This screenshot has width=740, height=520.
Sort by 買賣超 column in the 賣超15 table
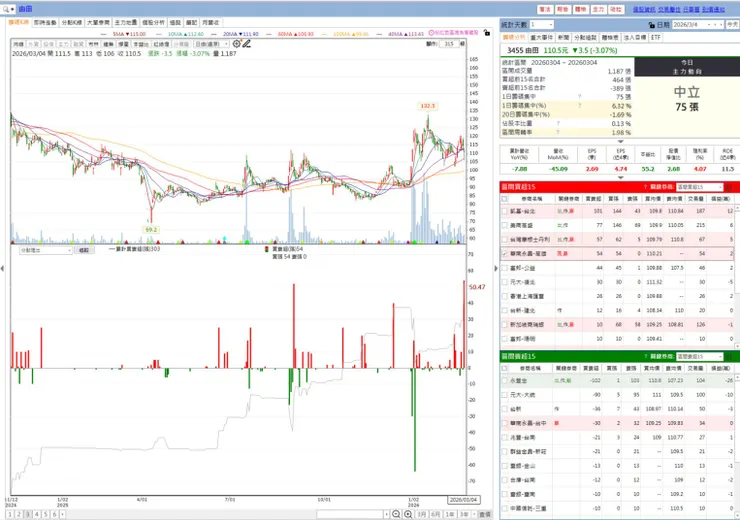click(x=592, y=368)
